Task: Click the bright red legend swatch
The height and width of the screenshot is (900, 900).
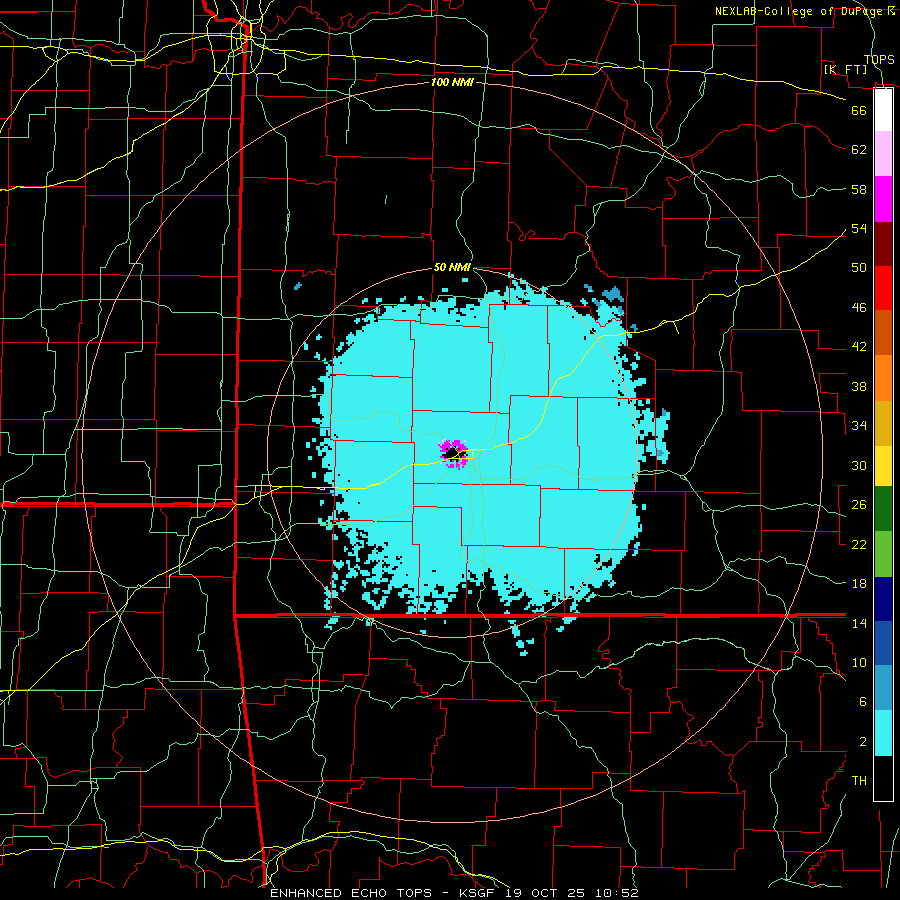Action: tap(883, 288)
